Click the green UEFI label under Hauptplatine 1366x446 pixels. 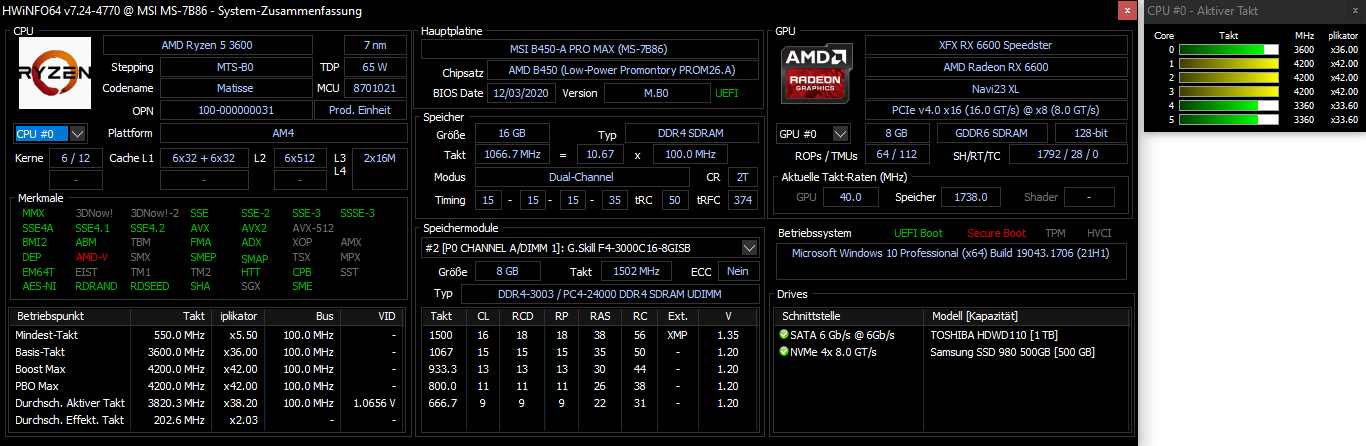pos(727,93)
